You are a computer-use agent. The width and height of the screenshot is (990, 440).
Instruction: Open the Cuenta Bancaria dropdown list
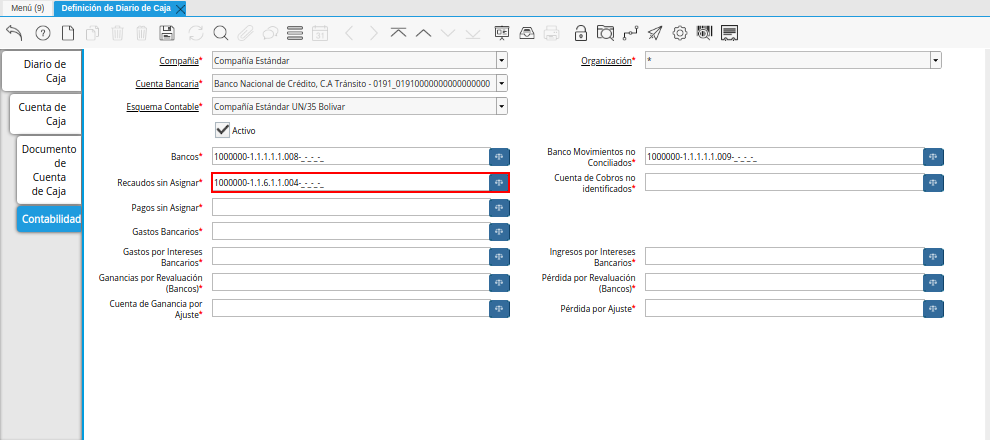500,84
